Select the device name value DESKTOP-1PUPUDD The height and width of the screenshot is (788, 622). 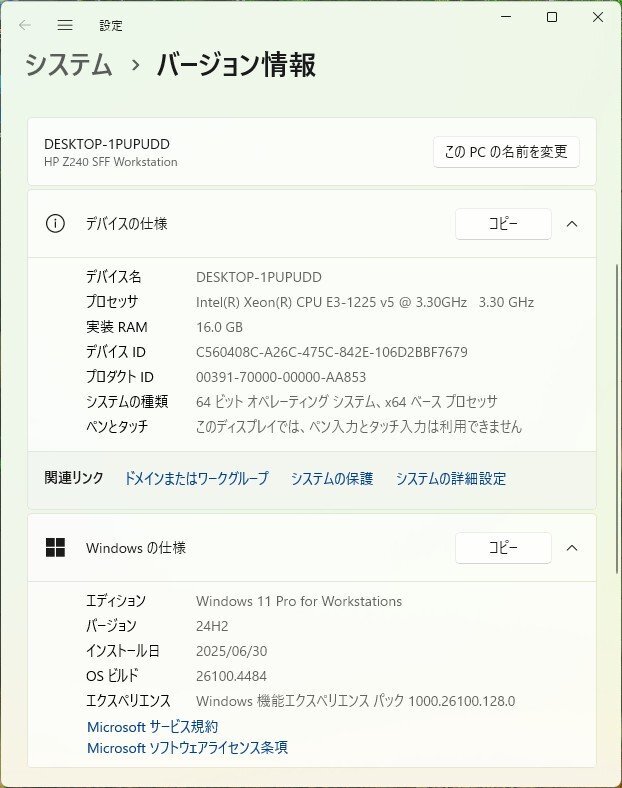pos(259,277)
